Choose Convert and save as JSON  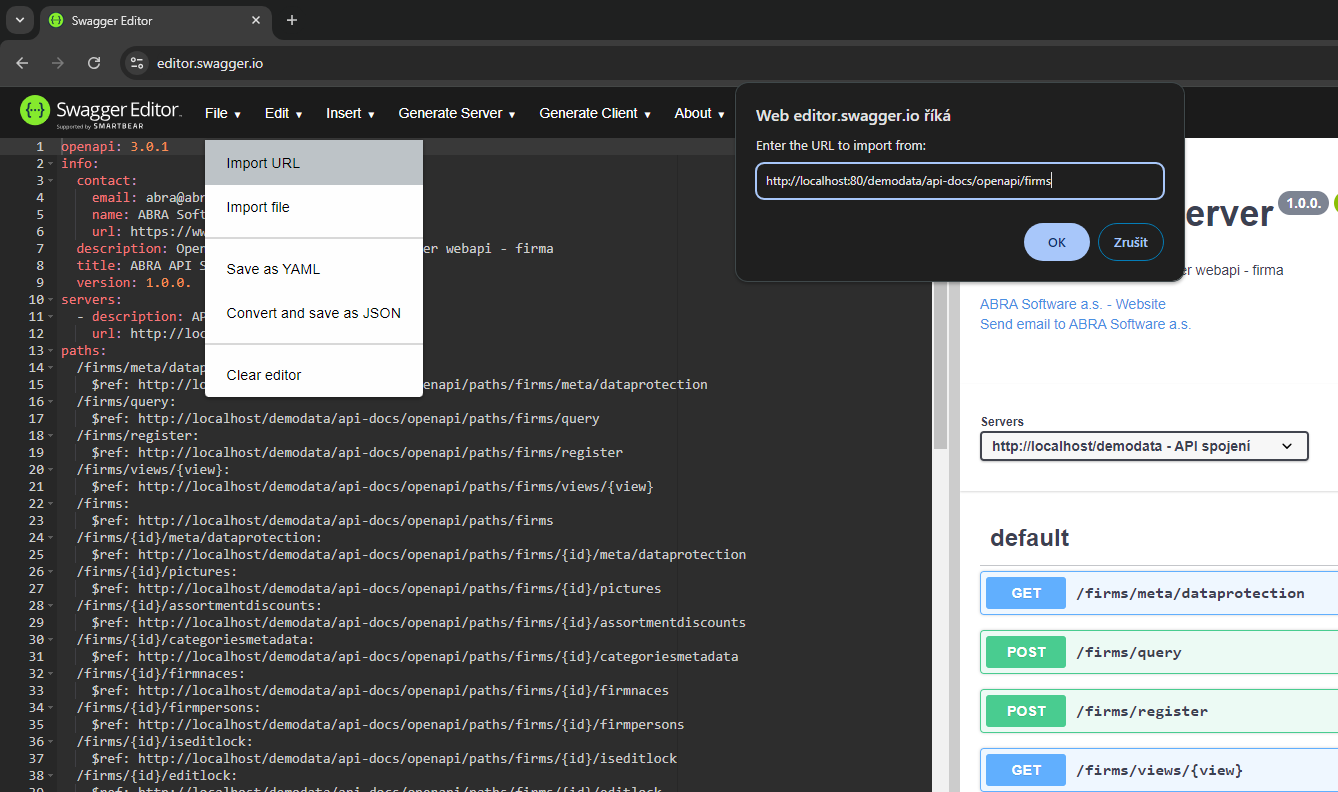tap(313, 313)
